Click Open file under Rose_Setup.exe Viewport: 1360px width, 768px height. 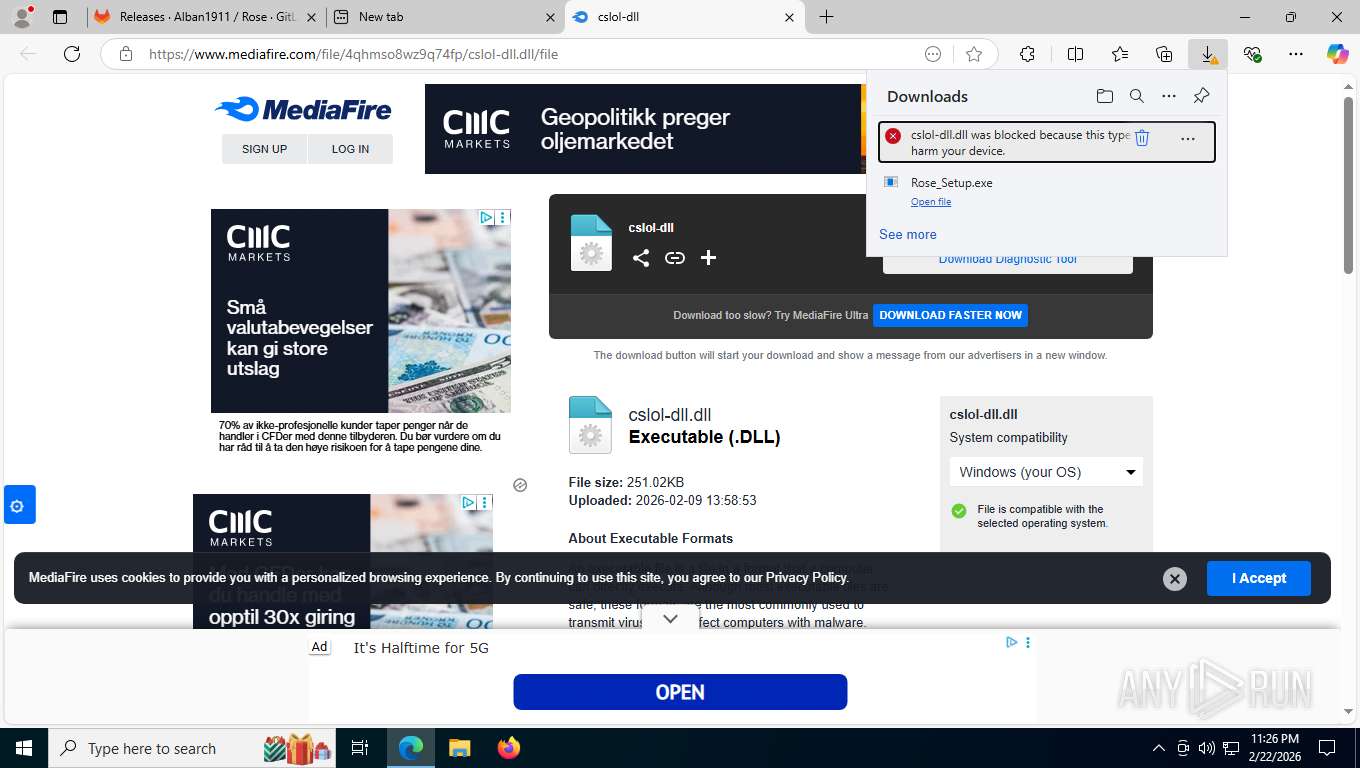(931, 202)
